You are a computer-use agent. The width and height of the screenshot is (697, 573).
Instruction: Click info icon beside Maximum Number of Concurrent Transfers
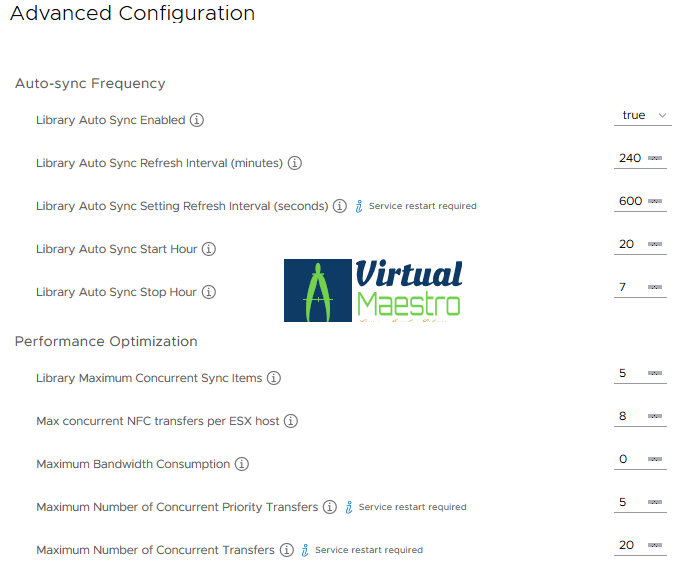[x=286, y=550]
